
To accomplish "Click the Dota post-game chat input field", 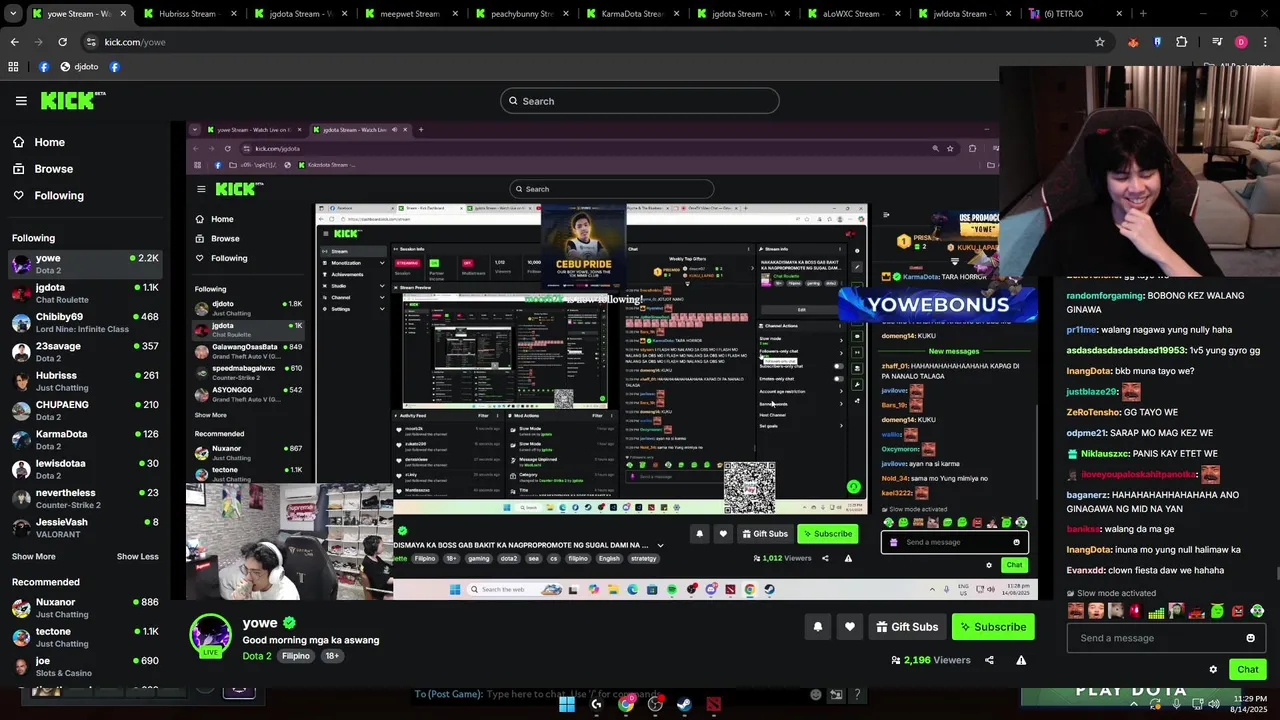I will [x=610, y=694].
